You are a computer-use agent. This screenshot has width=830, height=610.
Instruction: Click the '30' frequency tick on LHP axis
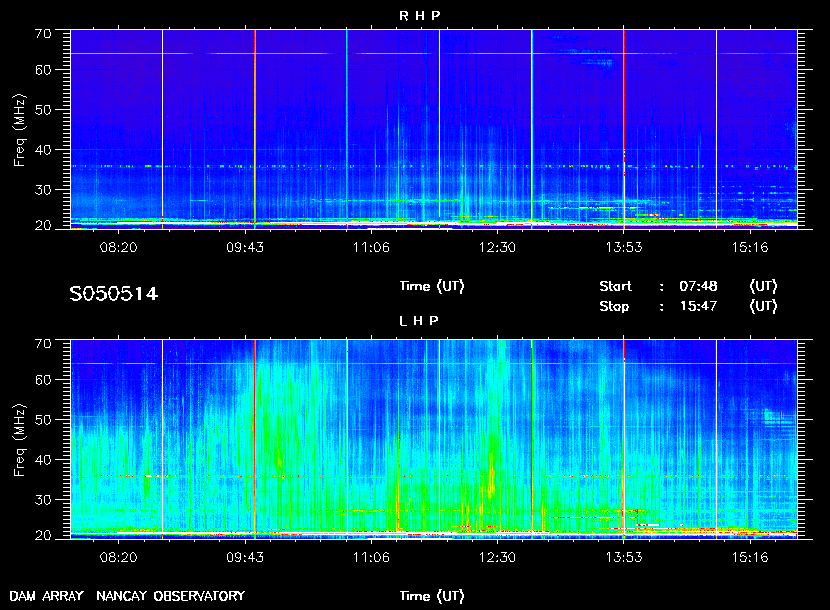pos(43,499)
